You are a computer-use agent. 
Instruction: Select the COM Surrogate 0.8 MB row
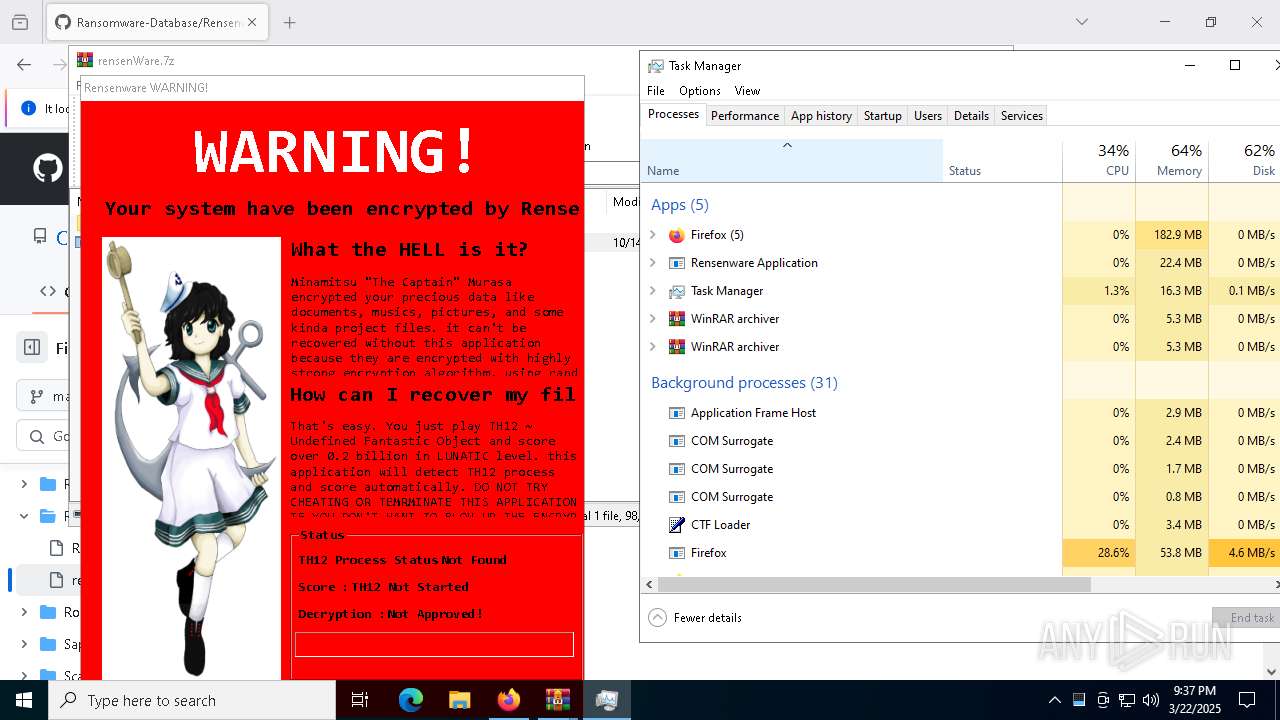point(960,497)
